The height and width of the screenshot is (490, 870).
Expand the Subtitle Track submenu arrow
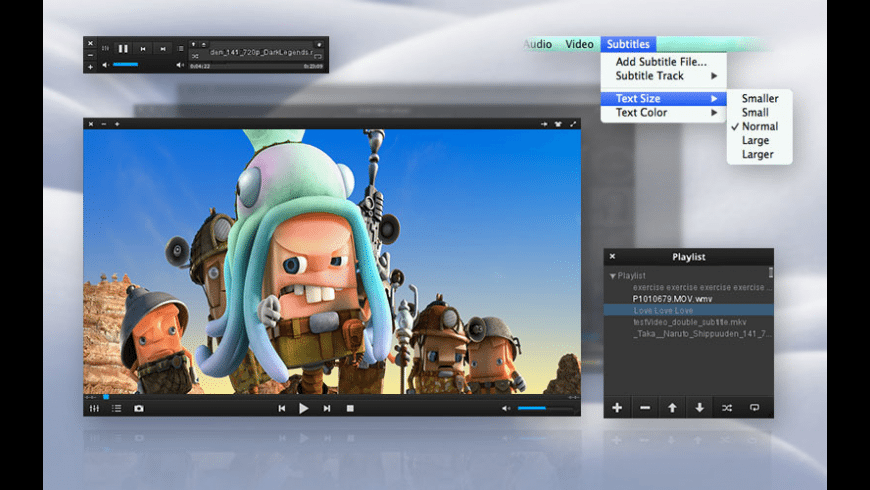point(714,76)
